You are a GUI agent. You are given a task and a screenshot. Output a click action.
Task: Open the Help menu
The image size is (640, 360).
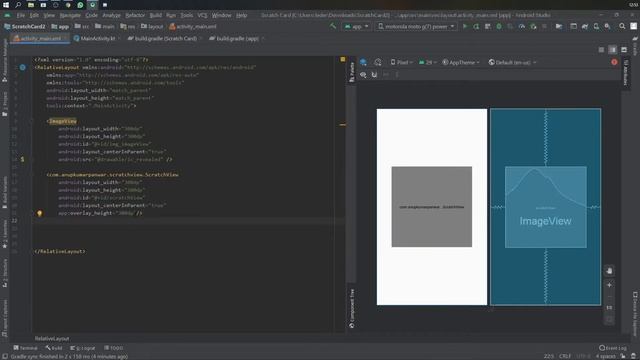[242, 15]
